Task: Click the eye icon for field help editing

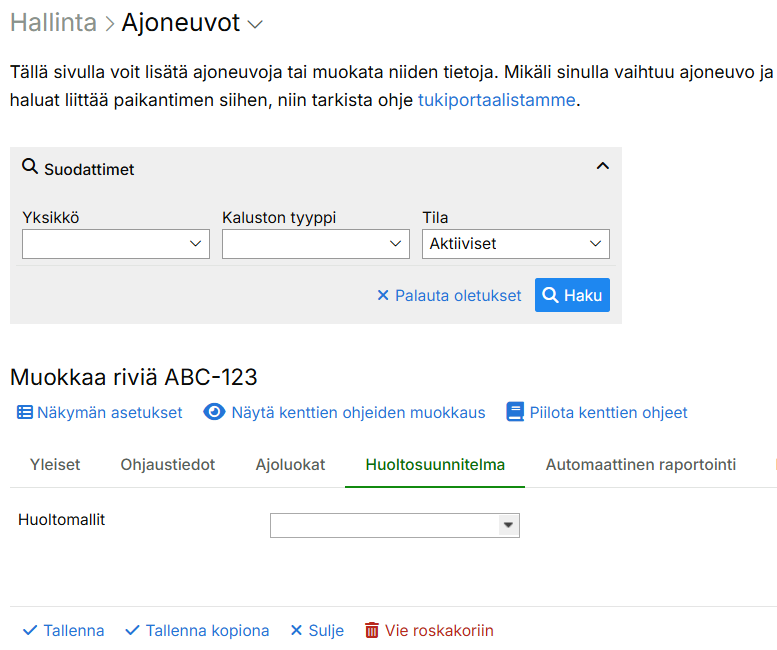Action: (x=214, y=412)
